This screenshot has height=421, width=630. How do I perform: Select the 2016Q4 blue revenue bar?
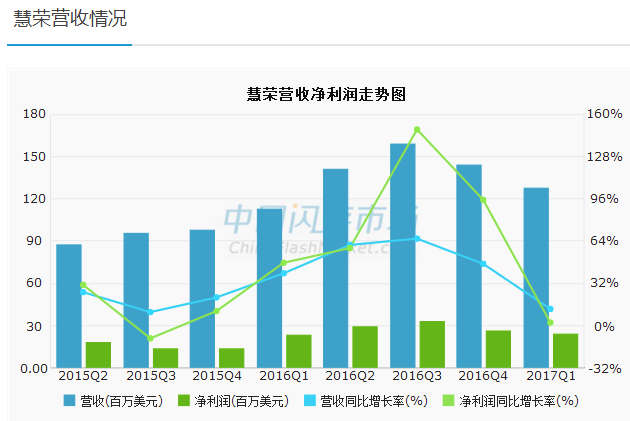(469, 266)
